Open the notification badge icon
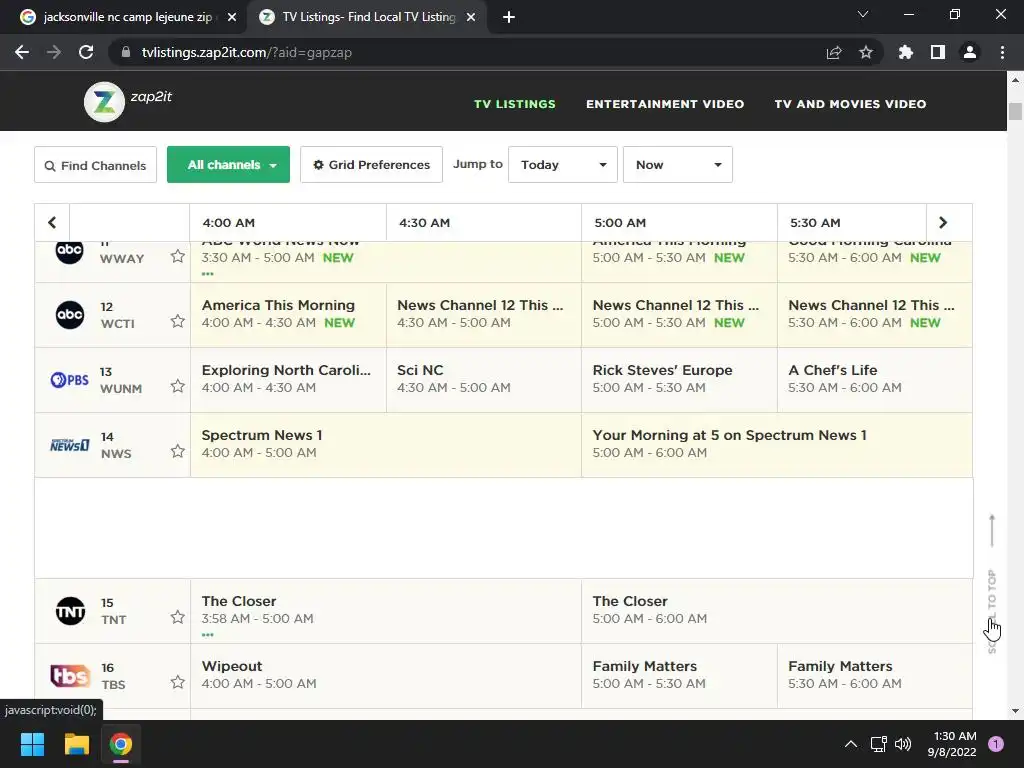 996,744
